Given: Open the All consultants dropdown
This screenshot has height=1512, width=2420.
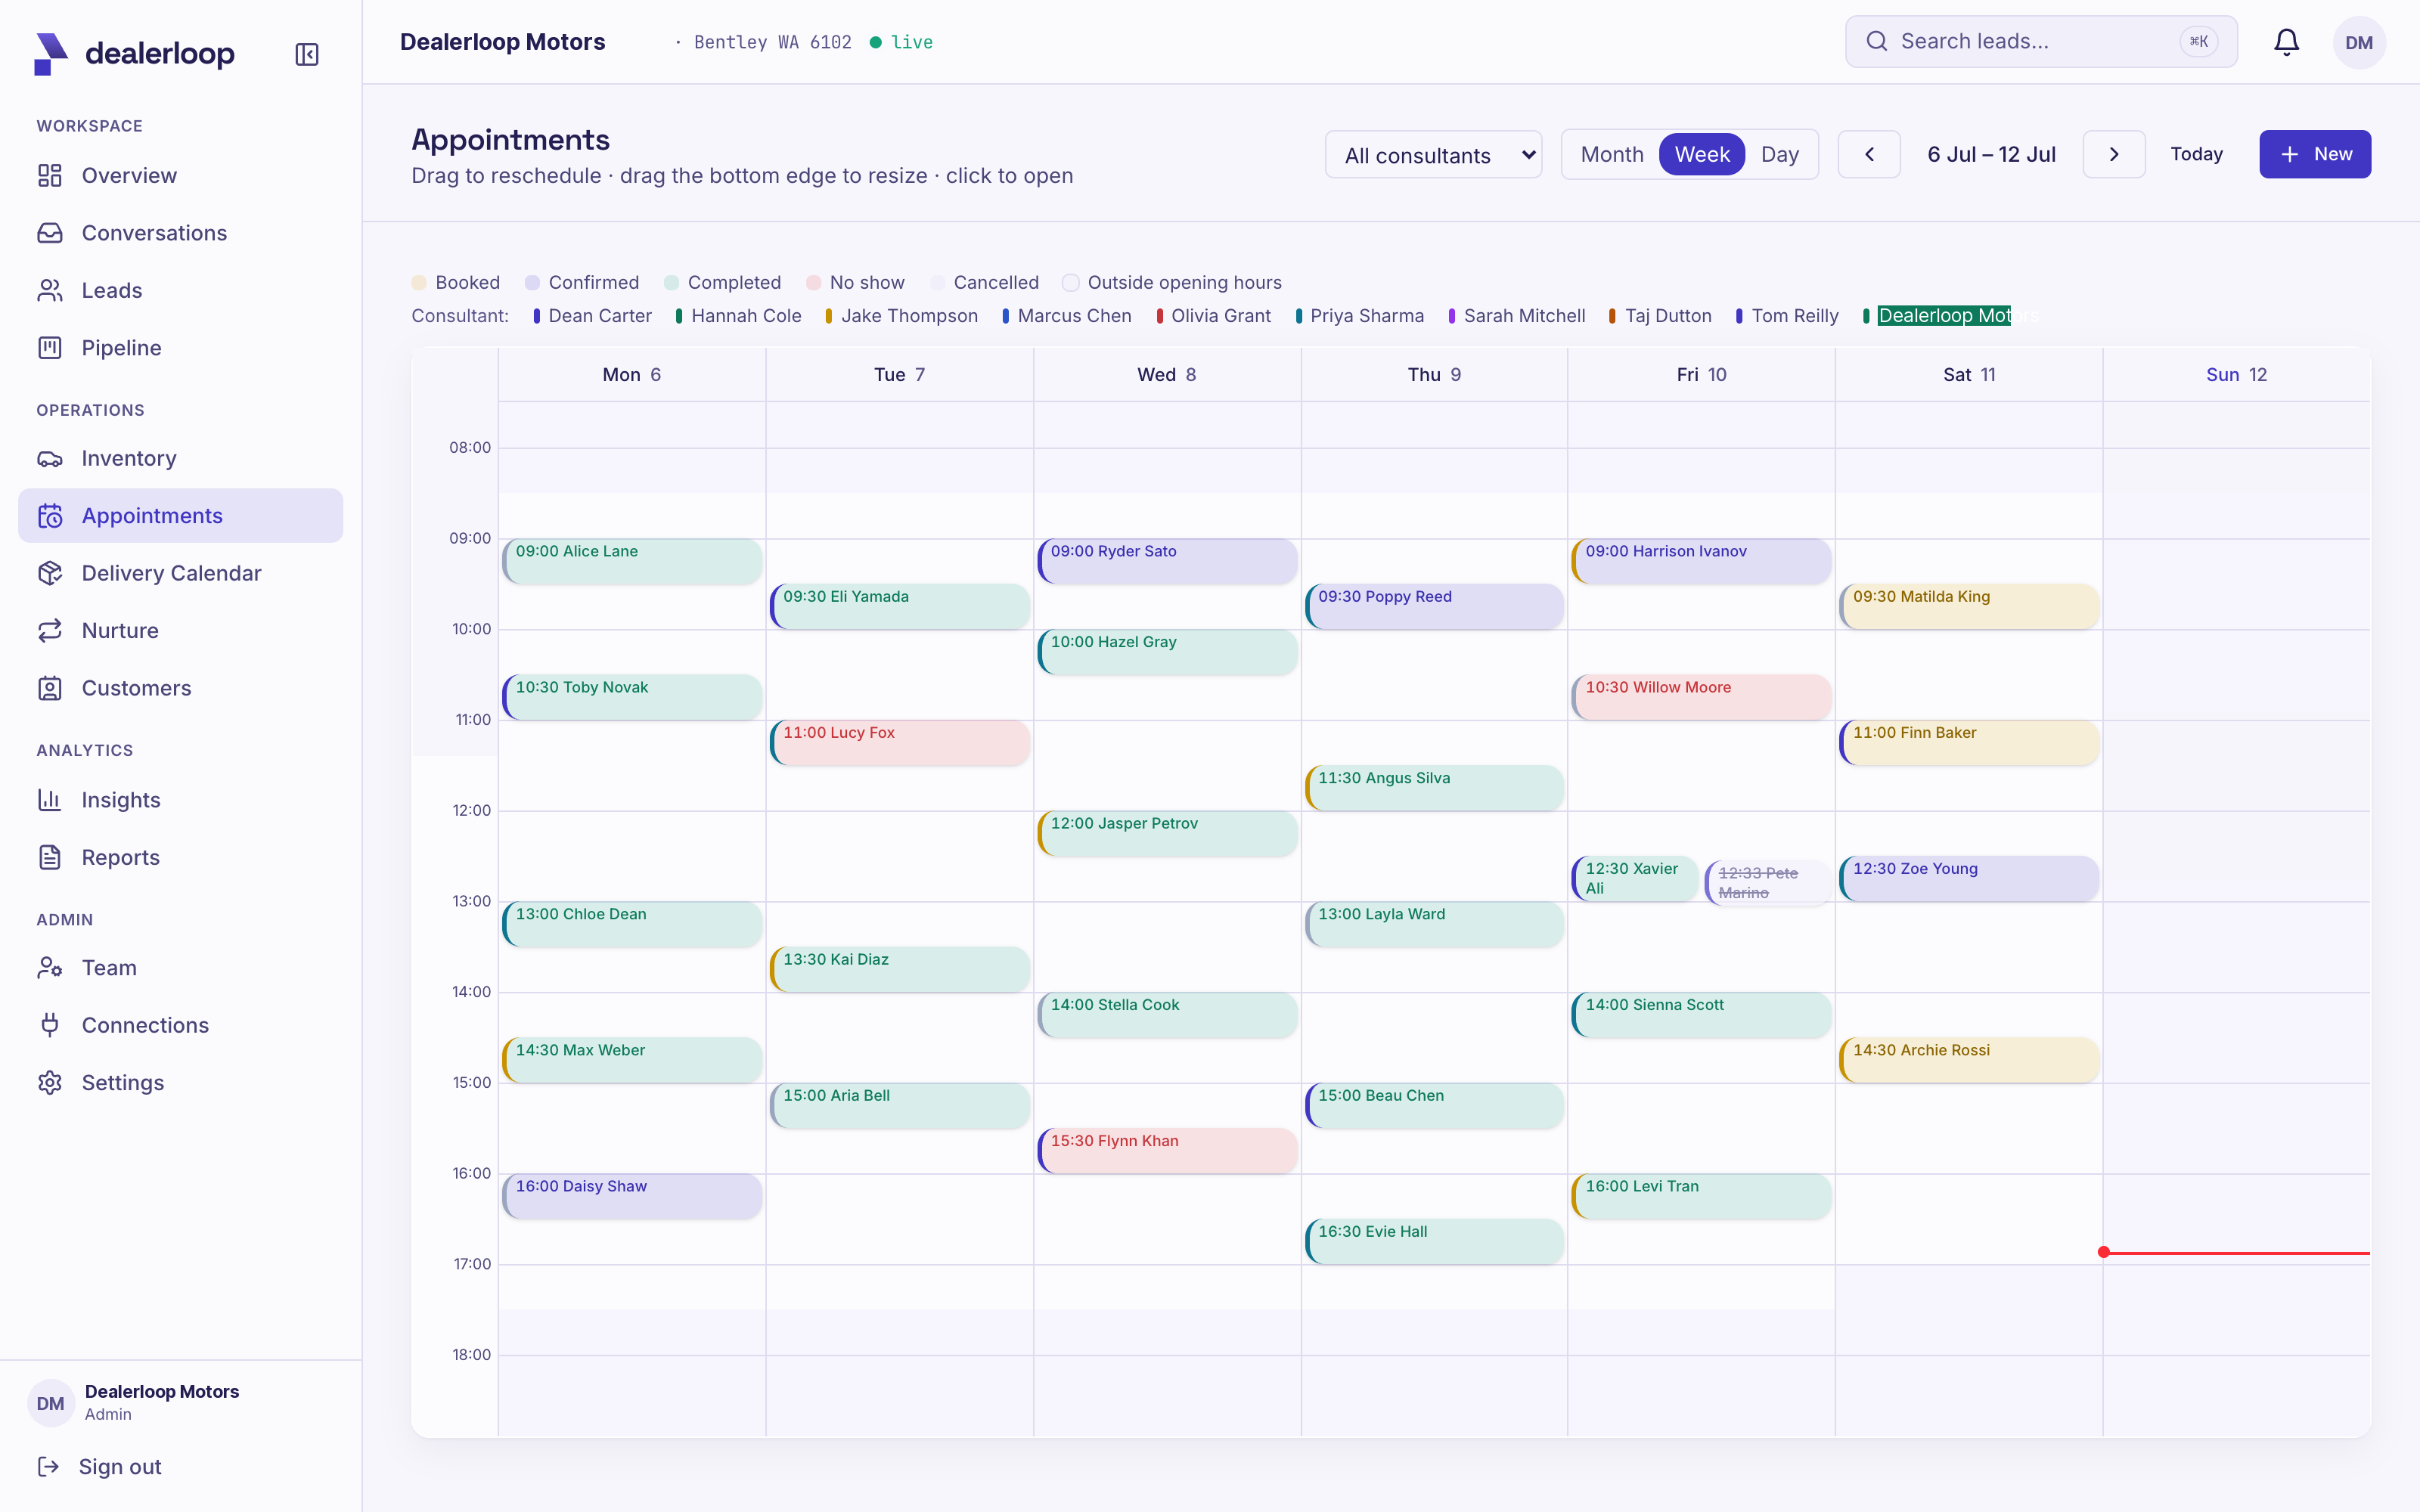Looking at the screenshot, I should coord(1433,155).
